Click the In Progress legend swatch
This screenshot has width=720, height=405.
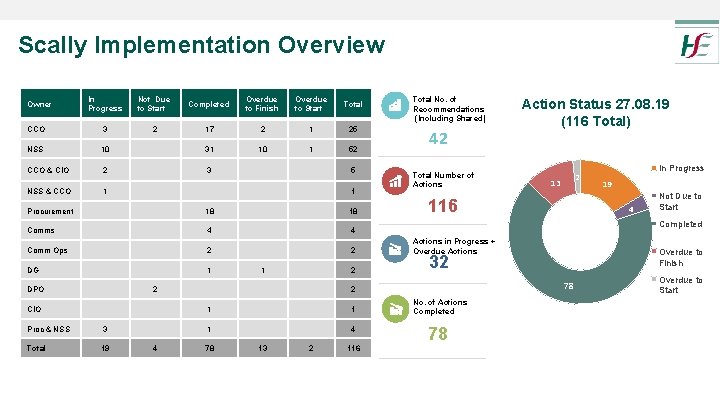(654, 169)
